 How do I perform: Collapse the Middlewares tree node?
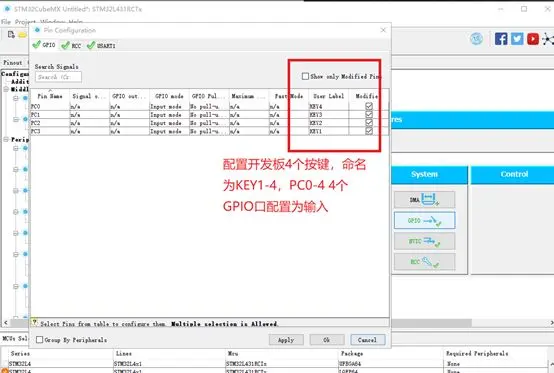(x=6, y=89)
